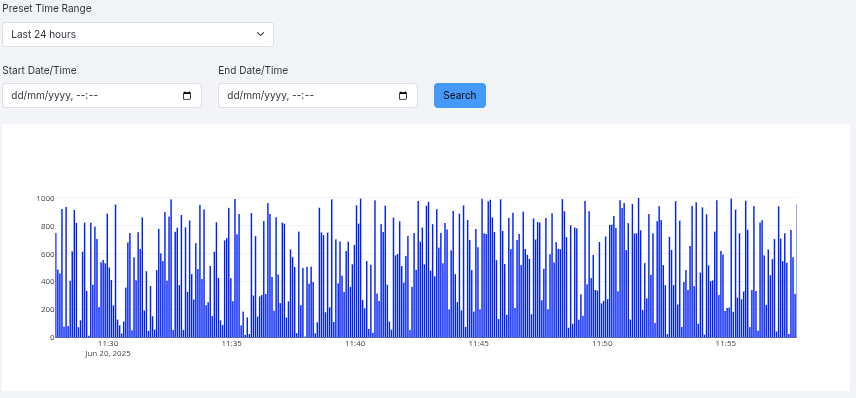Image resolution: width=856 pixels, height=398 pixels.
Task: Click the 600 y-axis label
Action: (47, 254)
